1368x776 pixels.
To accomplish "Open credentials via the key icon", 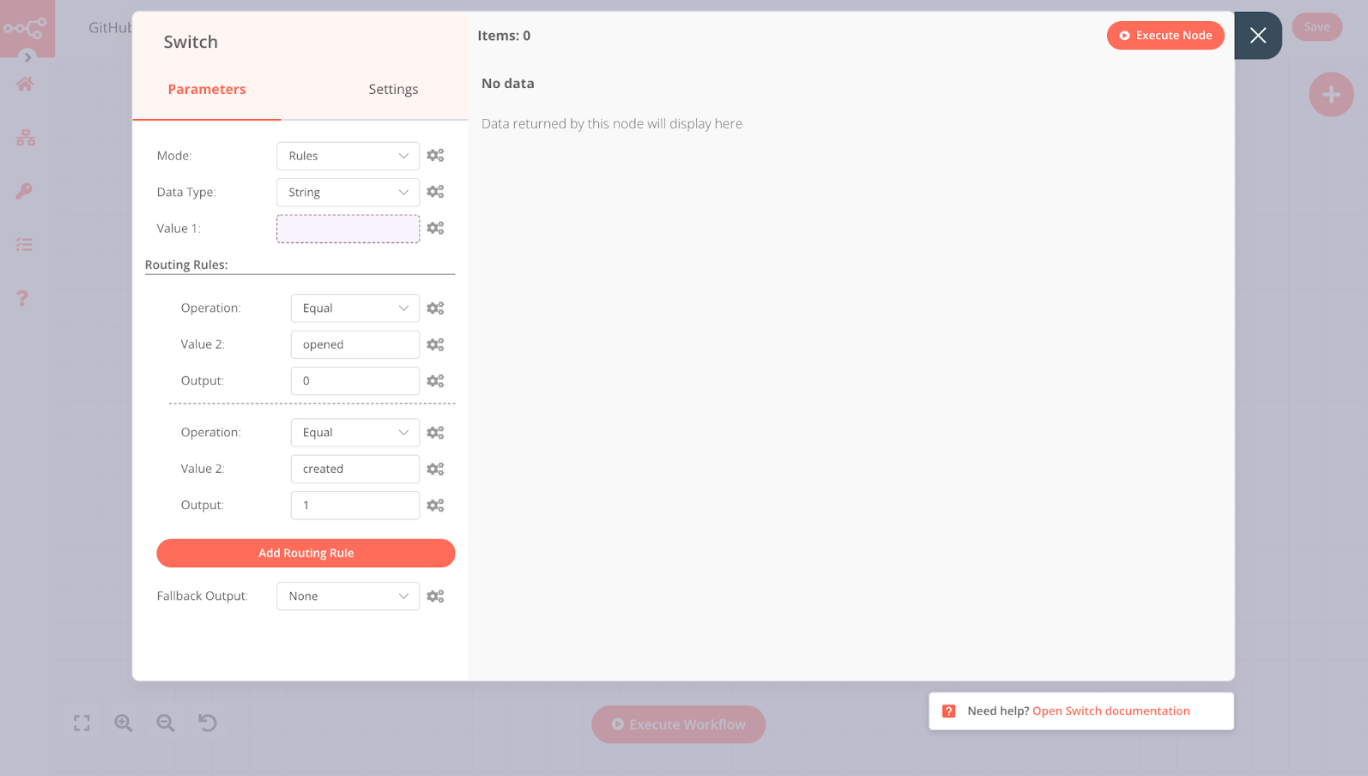I will [x=24, y=190].
